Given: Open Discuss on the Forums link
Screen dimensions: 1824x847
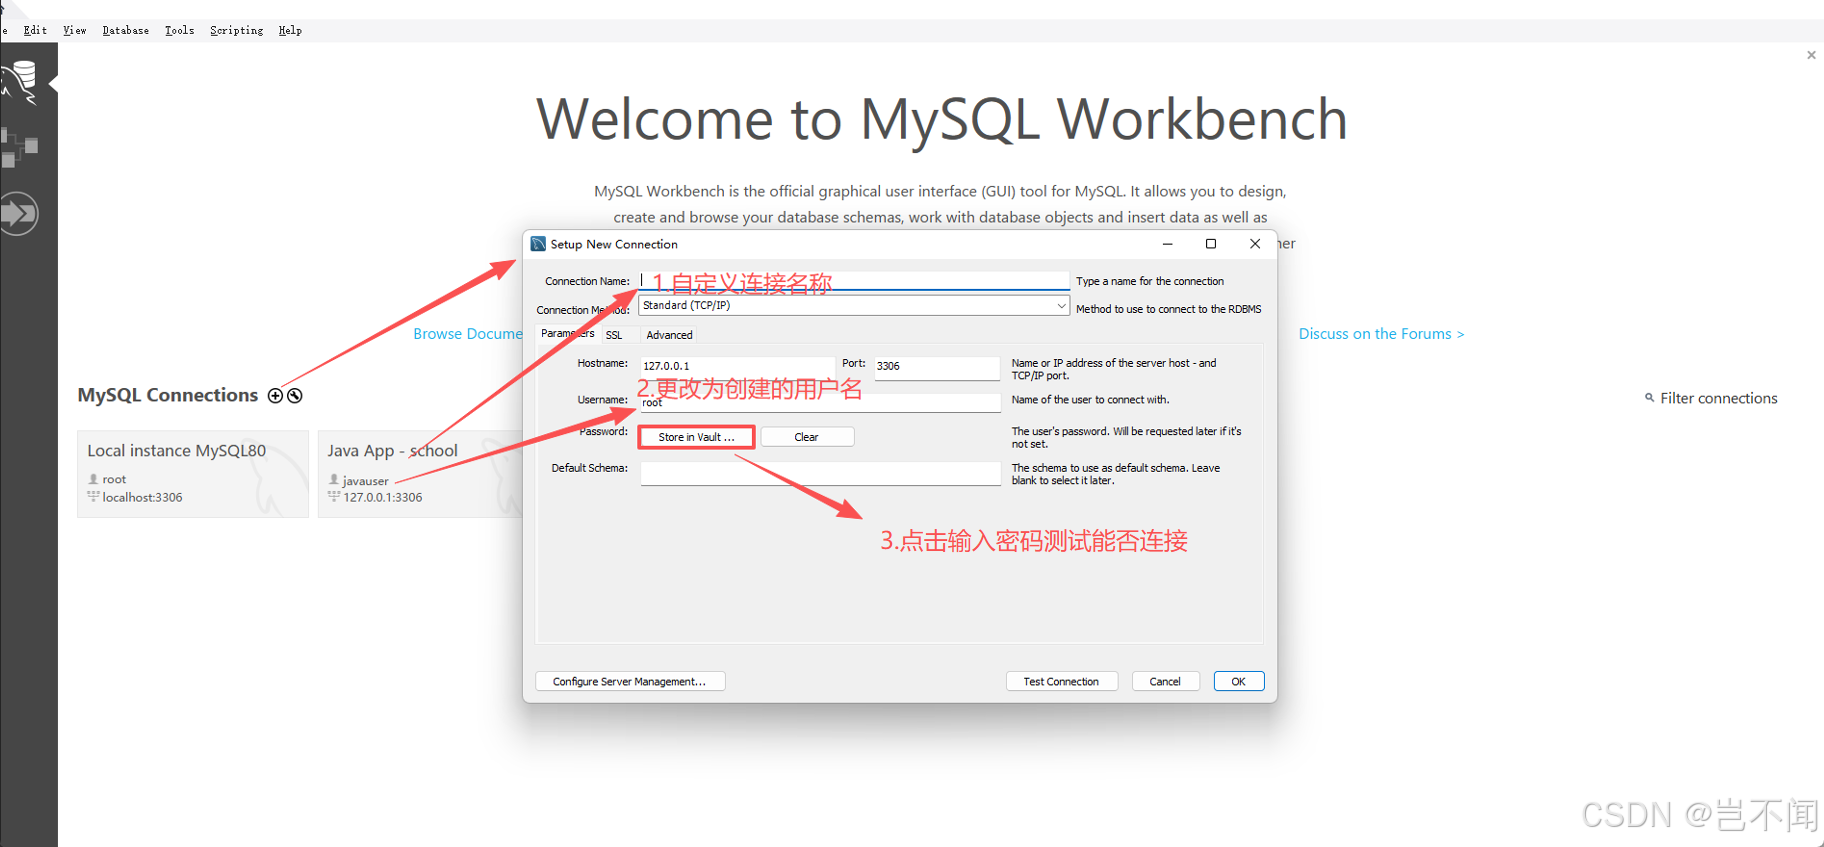Looking at the screenshot, I should point(1381,334).
